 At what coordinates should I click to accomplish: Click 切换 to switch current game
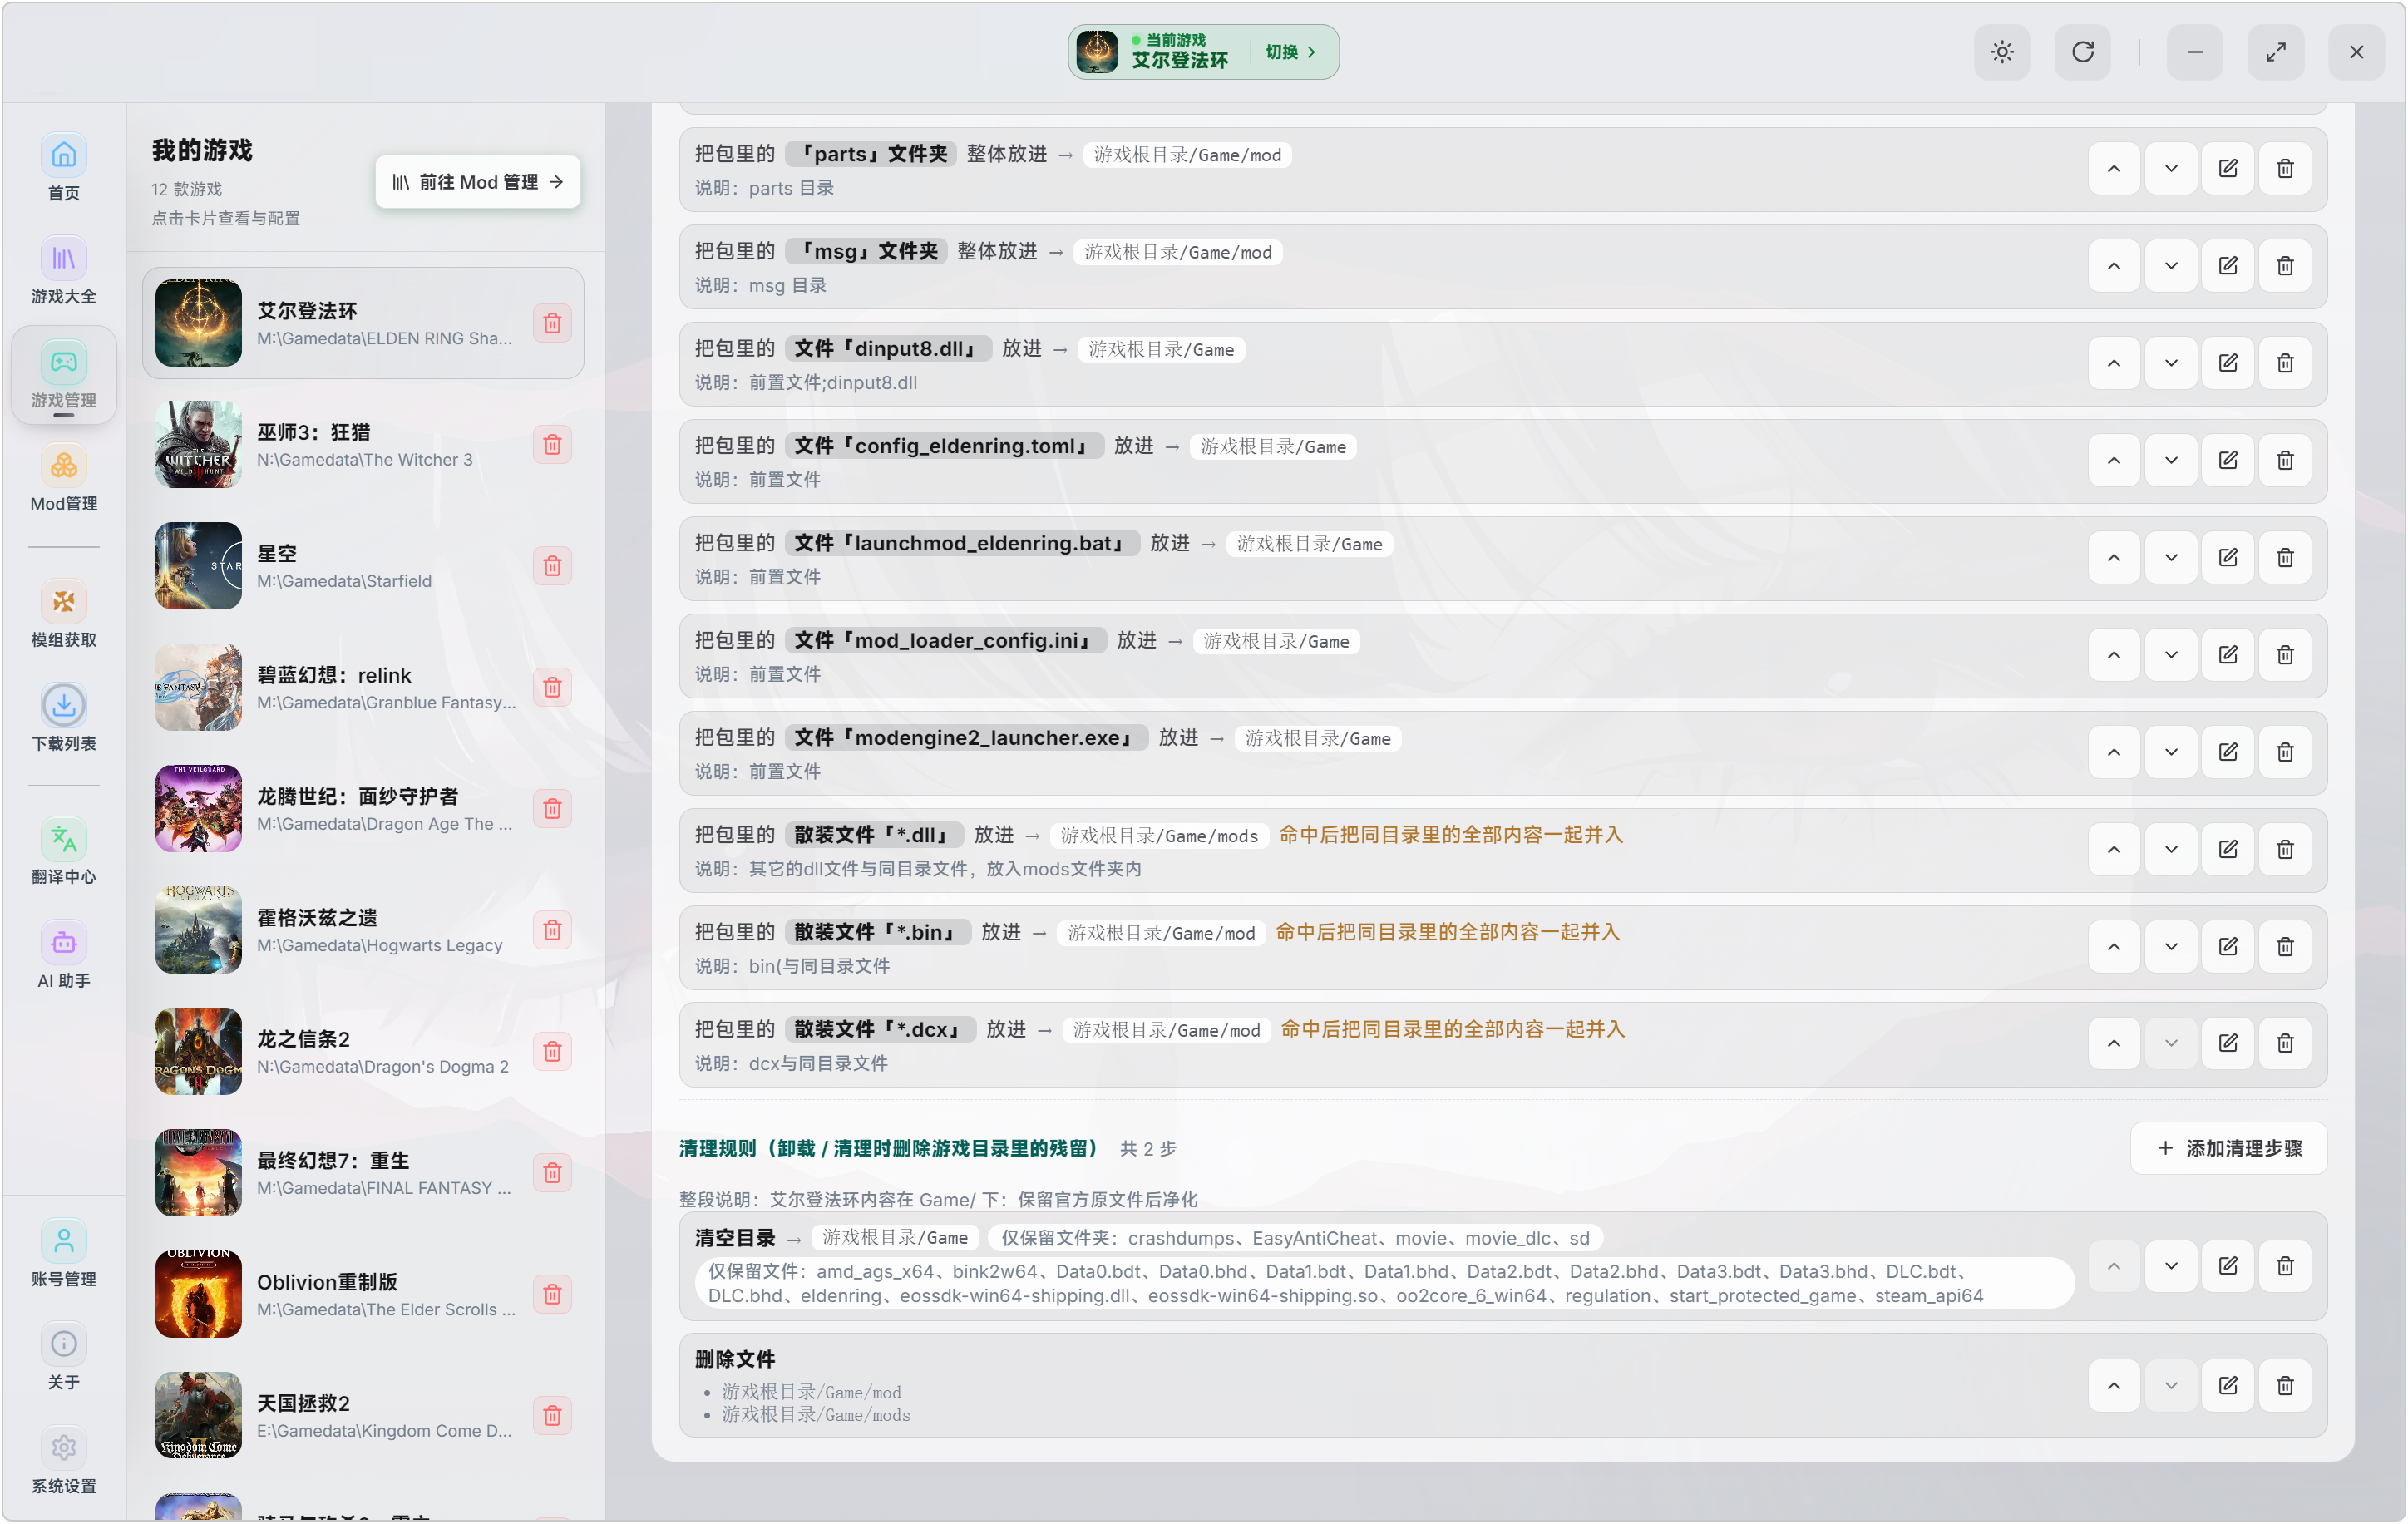(x=1291, y=52)
